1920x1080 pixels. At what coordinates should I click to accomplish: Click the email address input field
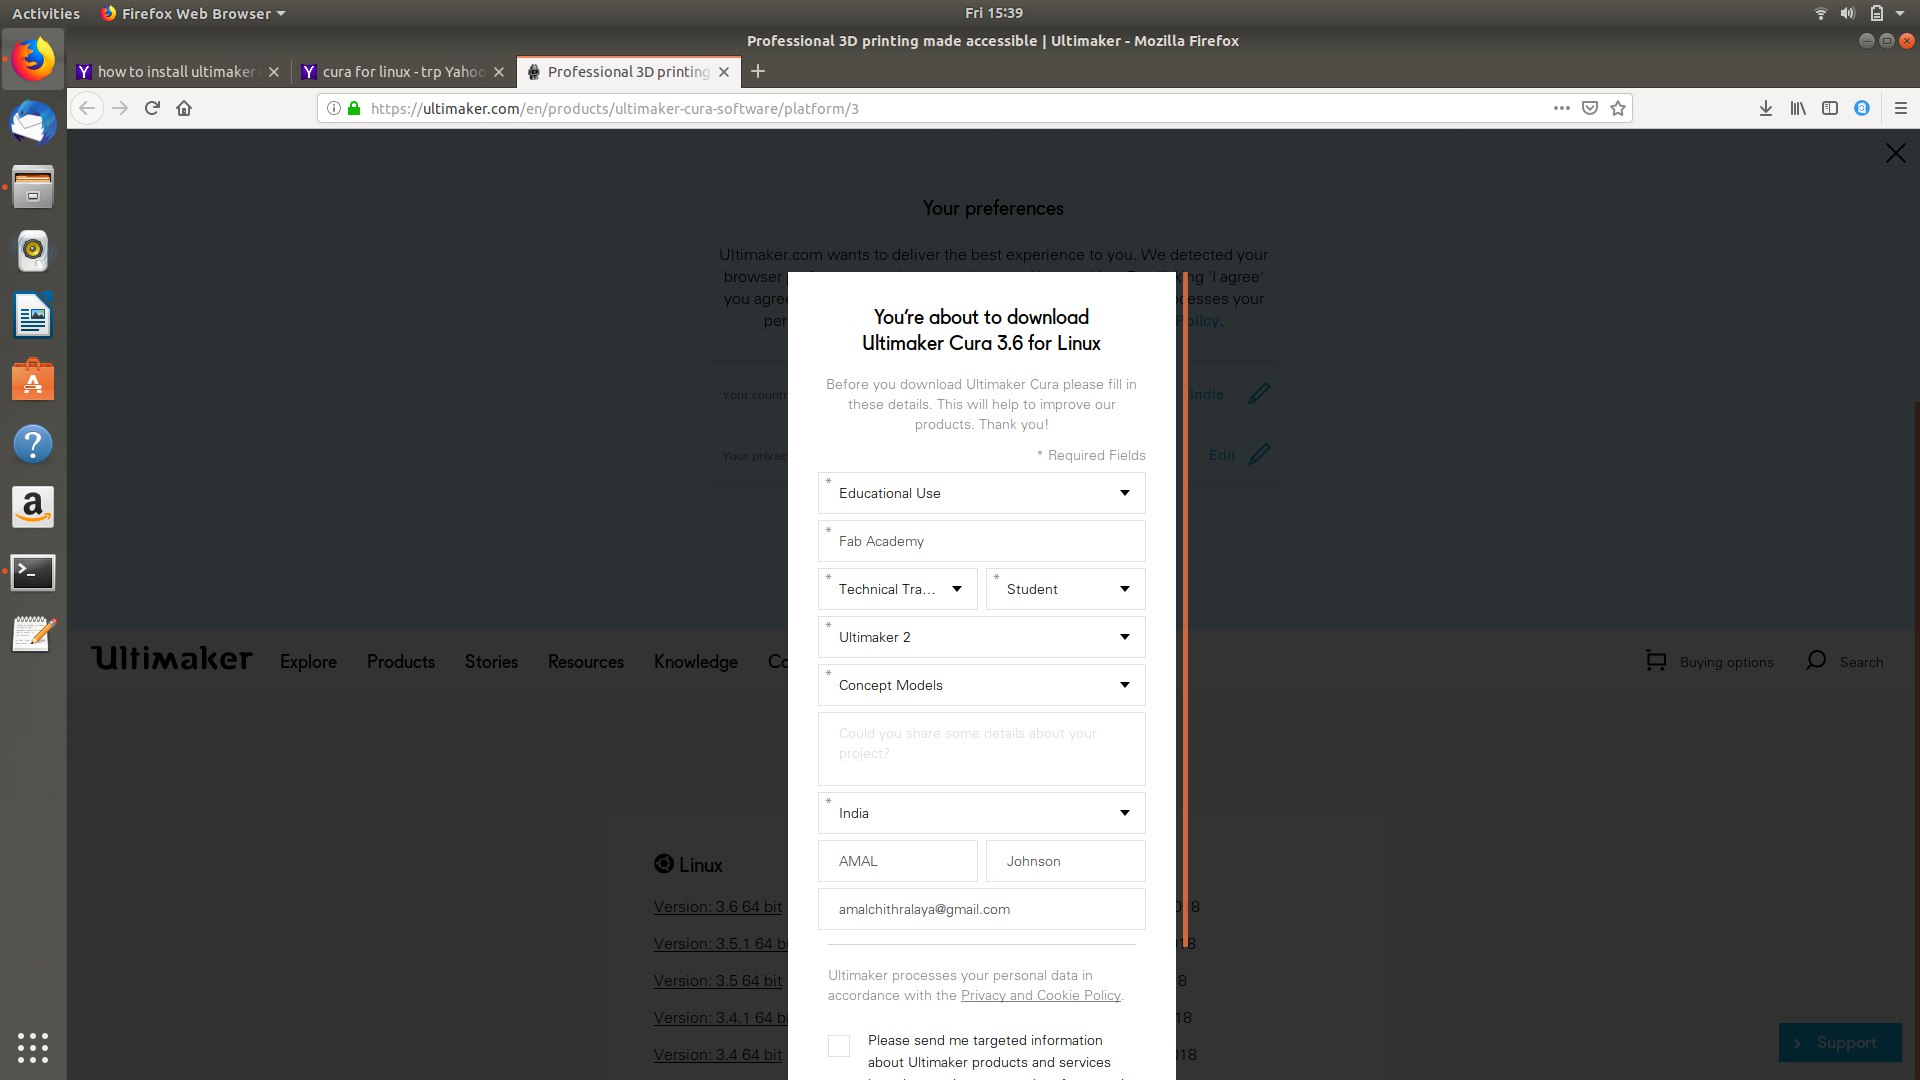coord(981,909)
